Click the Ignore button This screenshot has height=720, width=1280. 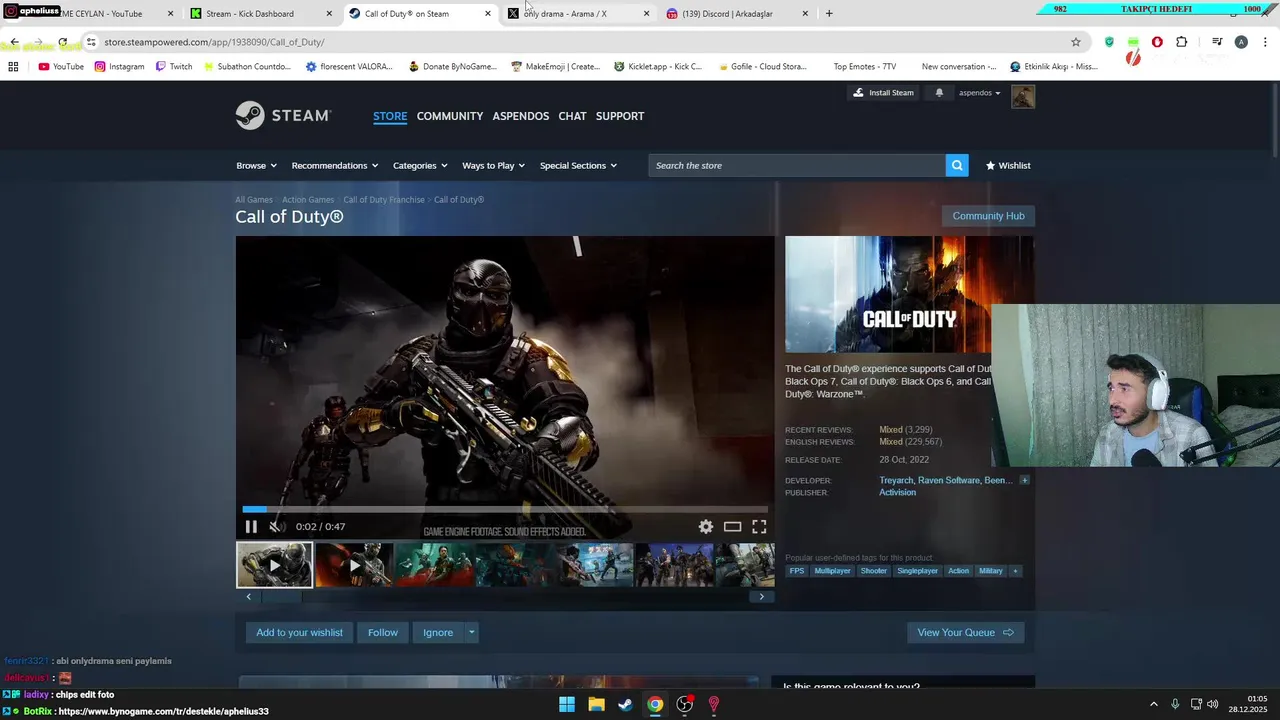(x=438, y=632)
